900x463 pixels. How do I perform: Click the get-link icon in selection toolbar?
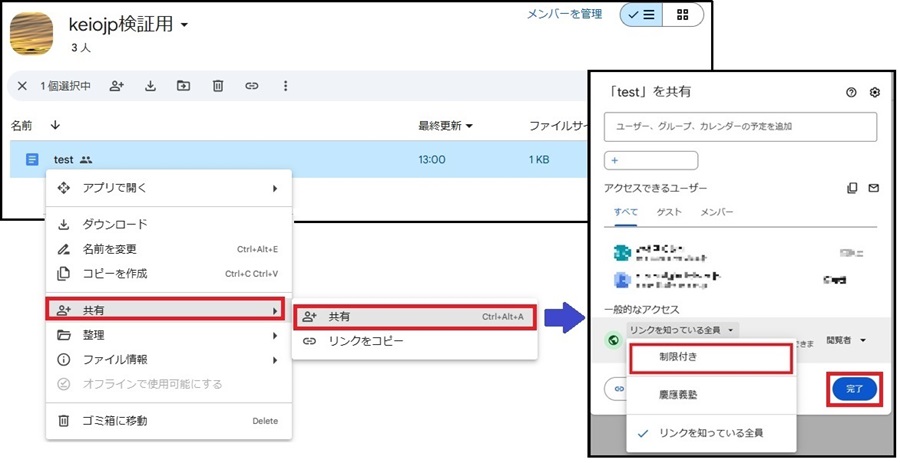(x=251, y=86)
